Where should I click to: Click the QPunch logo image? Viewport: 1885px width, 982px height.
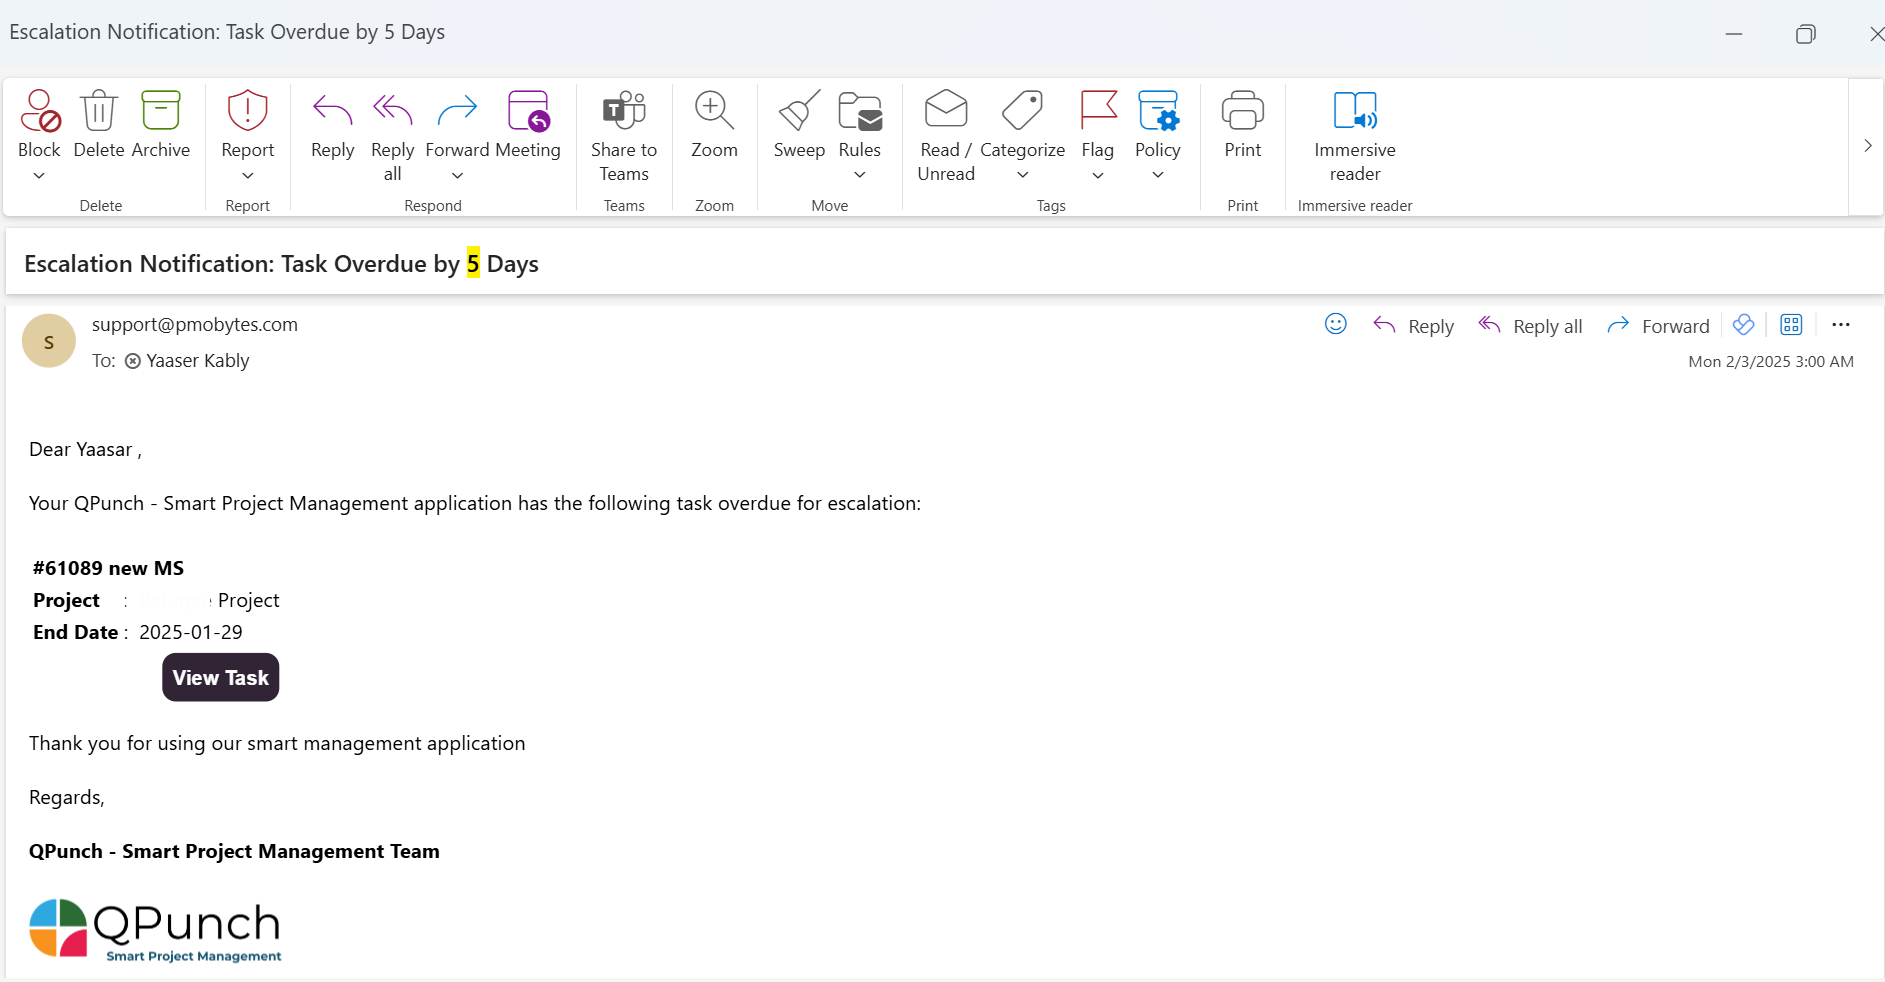155,931
